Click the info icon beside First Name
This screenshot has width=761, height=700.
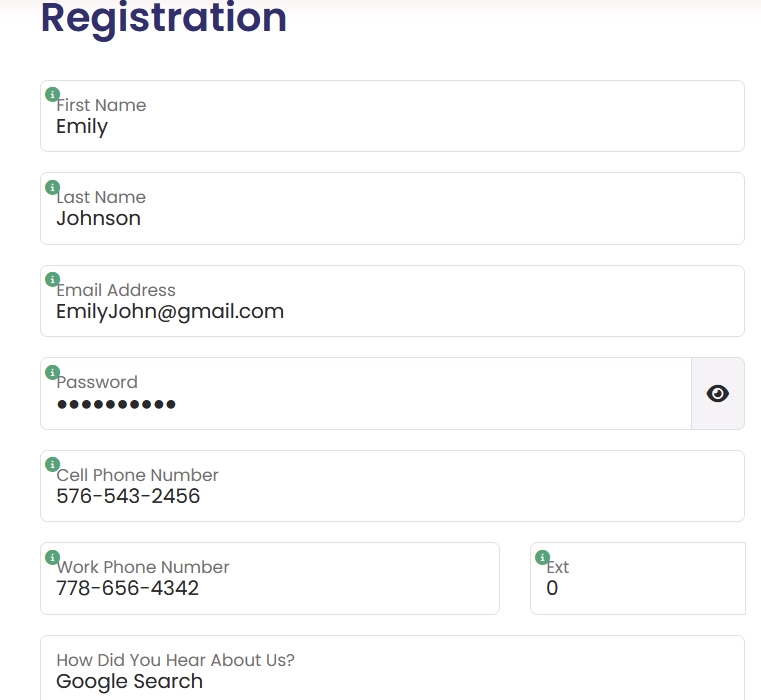[52, 94]
